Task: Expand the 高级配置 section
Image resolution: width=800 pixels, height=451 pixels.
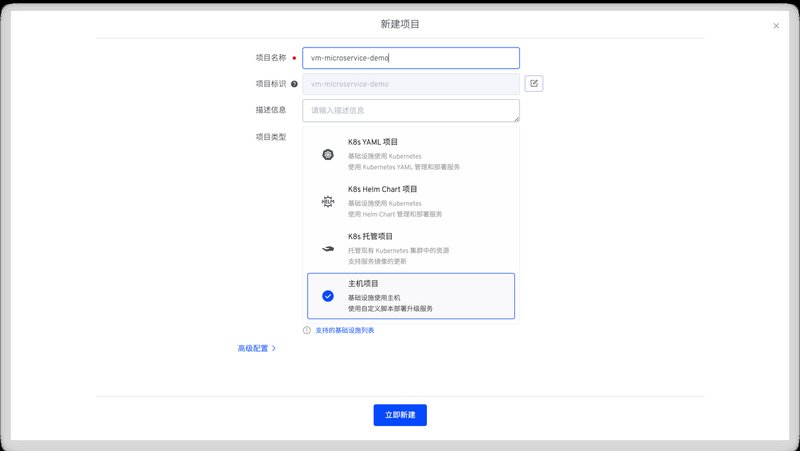Action: point(253,349)
